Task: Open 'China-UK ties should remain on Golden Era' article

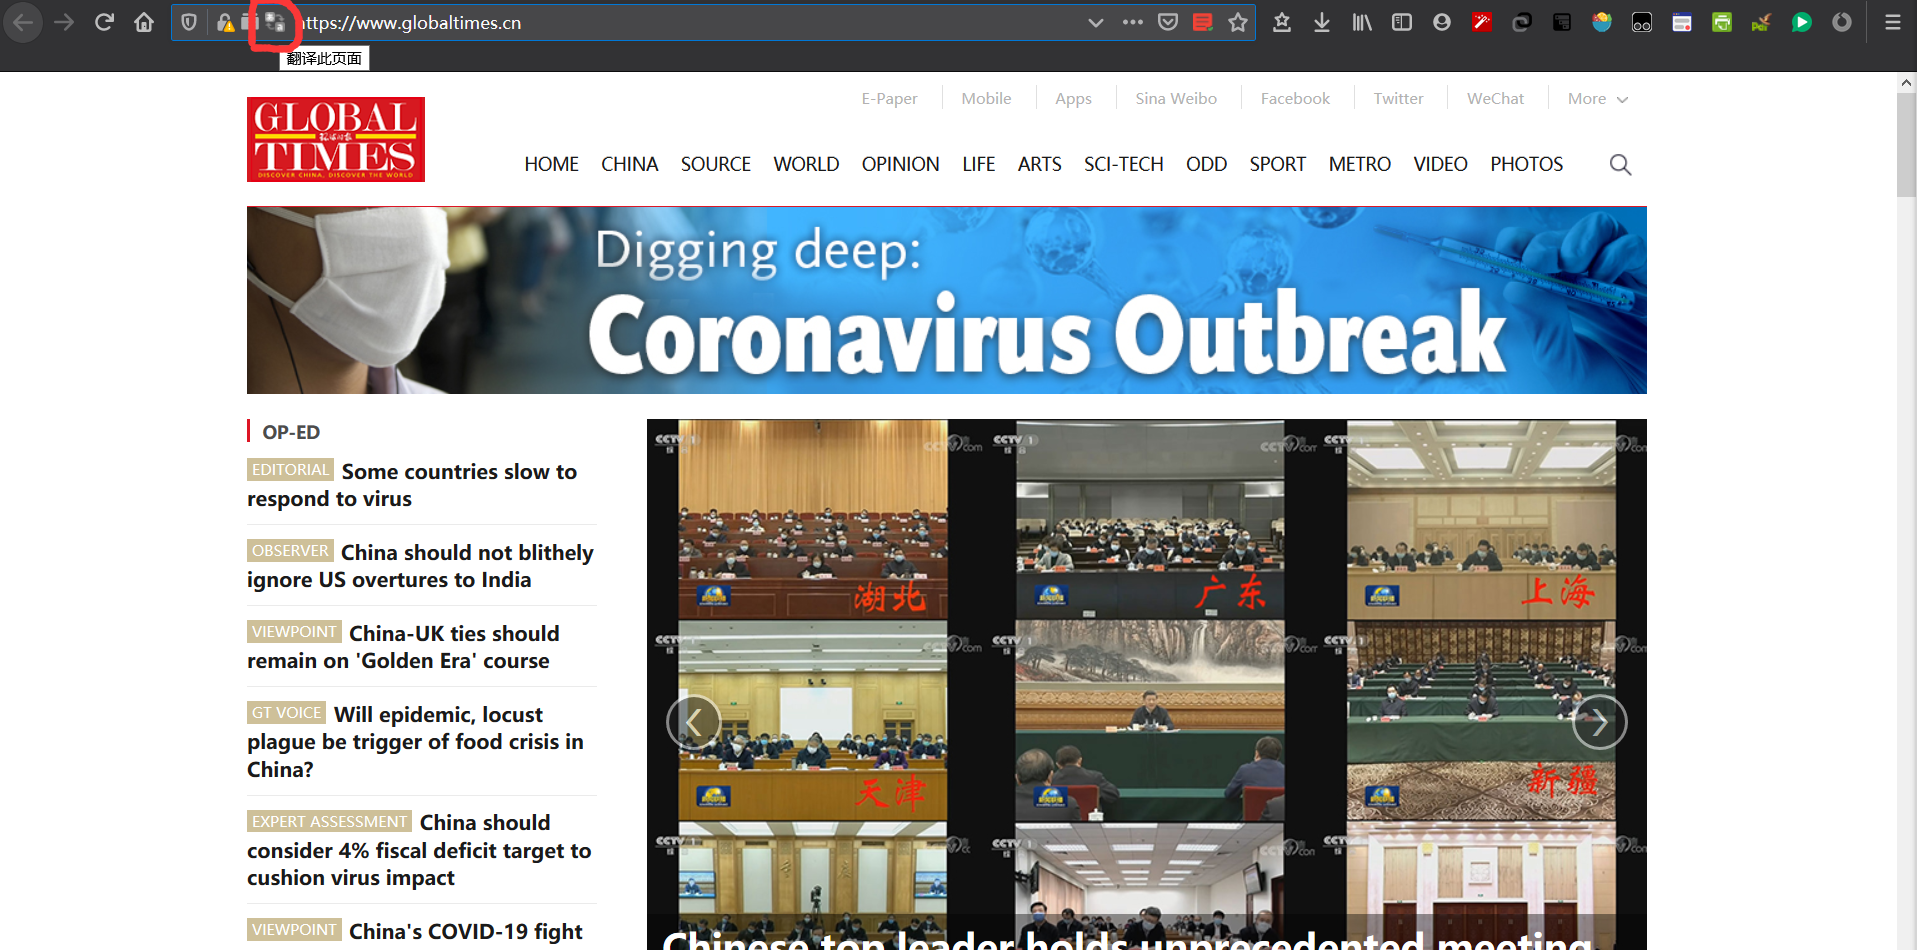Action: [x=403, y=647]
